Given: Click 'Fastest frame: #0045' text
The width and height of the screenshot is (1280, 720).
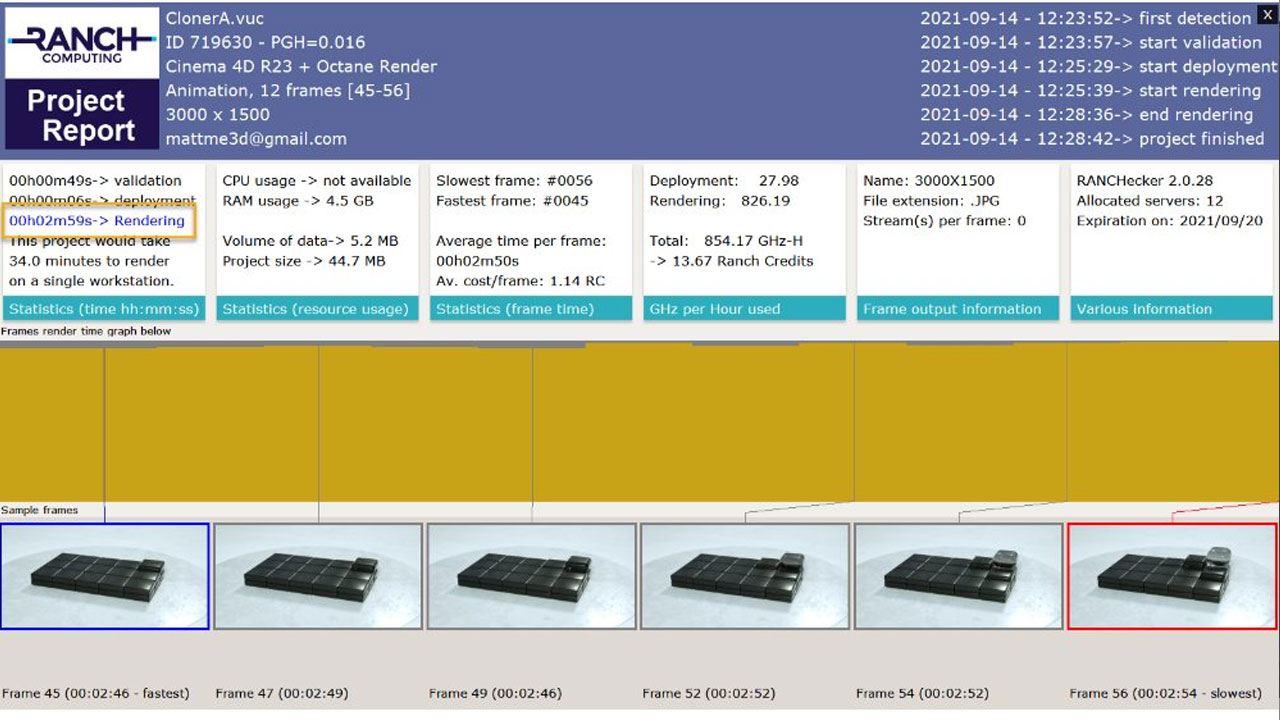Looking at the screenshot, I should [x=512, y=200].
